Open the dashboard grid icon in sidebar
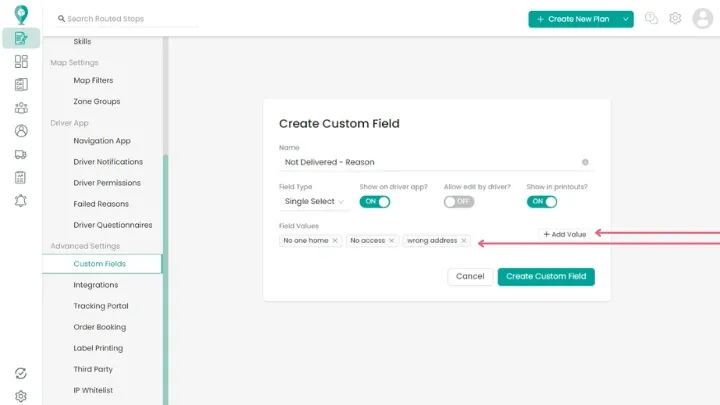 click(x=21, y=62)
